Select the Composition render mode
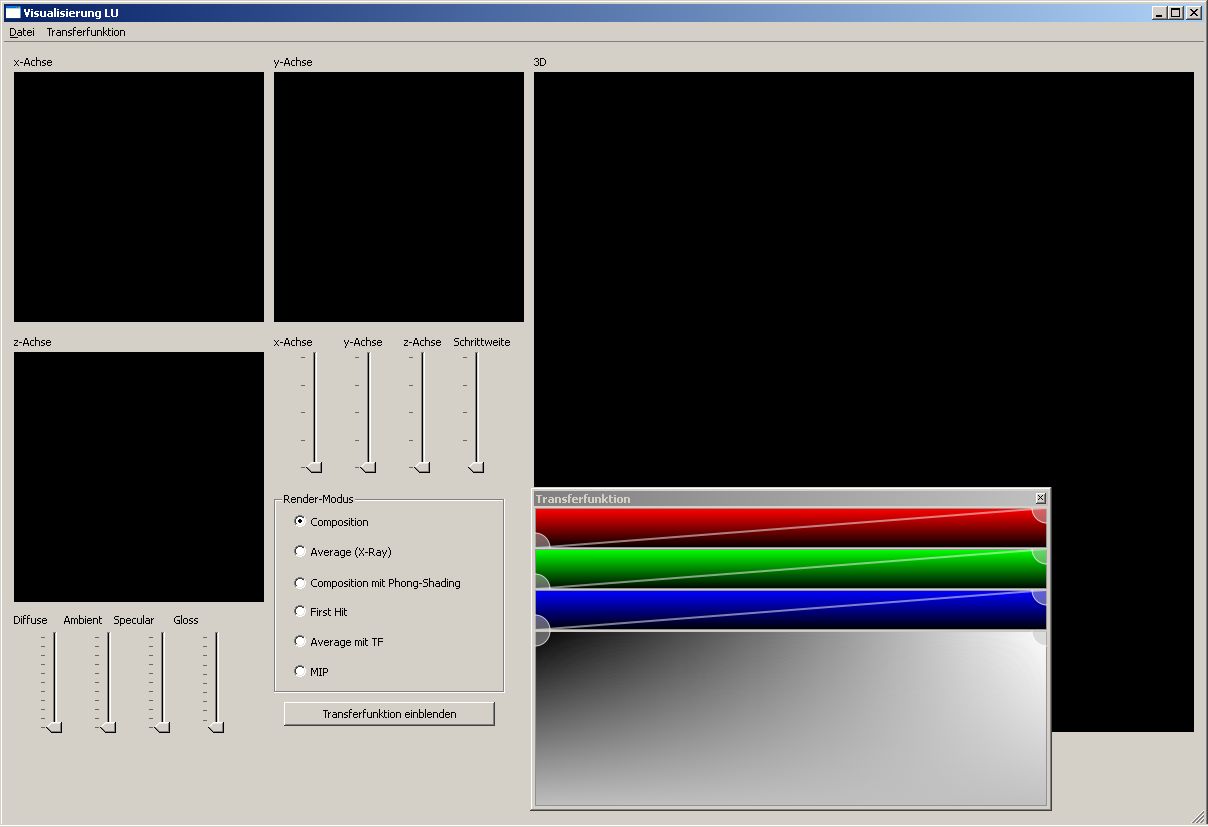This screenshot has height=827, width=1208. click(300, 521)
